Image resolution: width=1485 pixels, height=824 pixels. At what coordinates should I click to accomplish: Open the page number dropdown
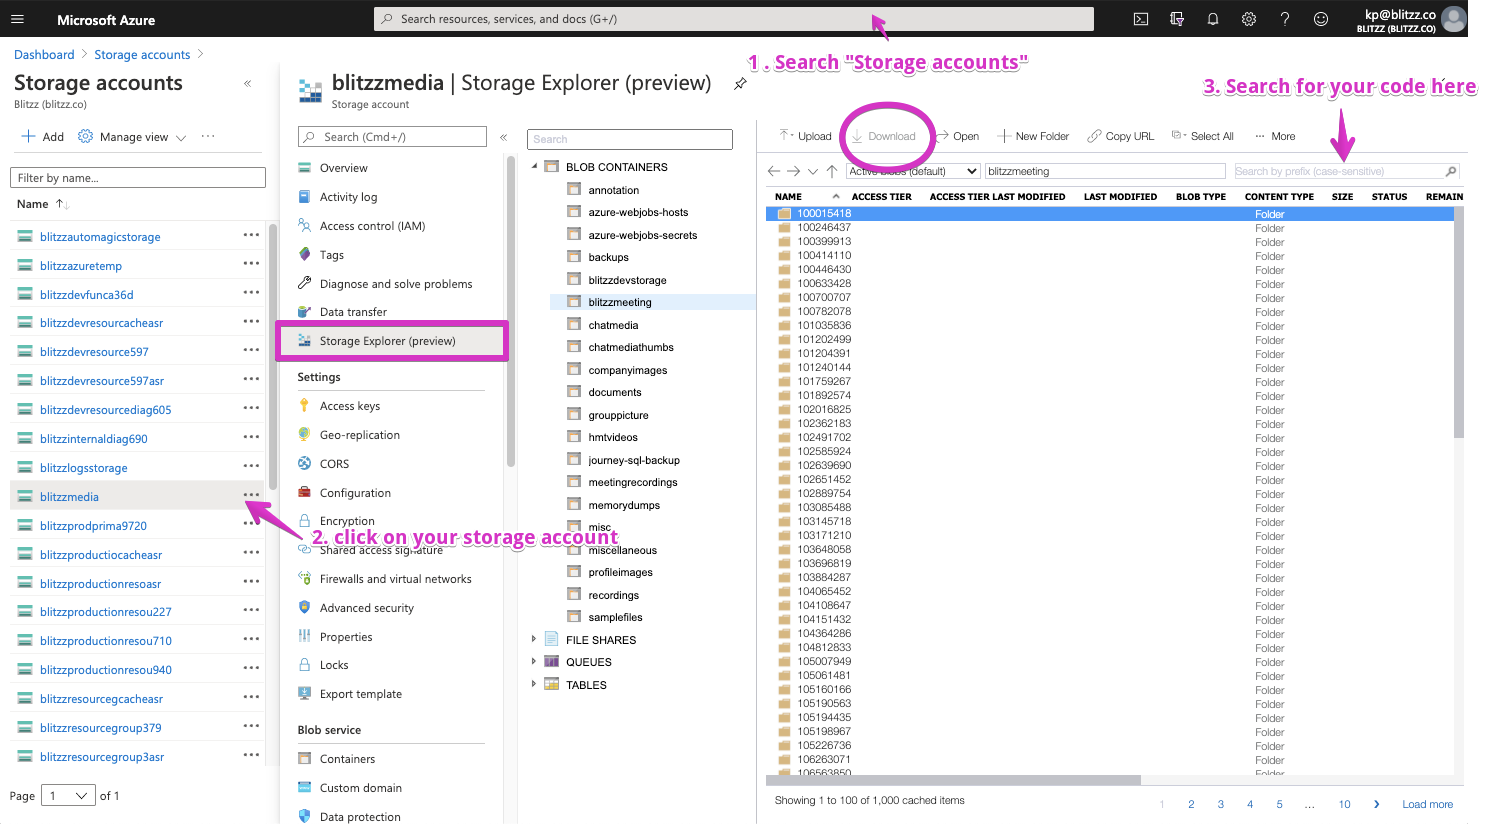coord(68,796)
